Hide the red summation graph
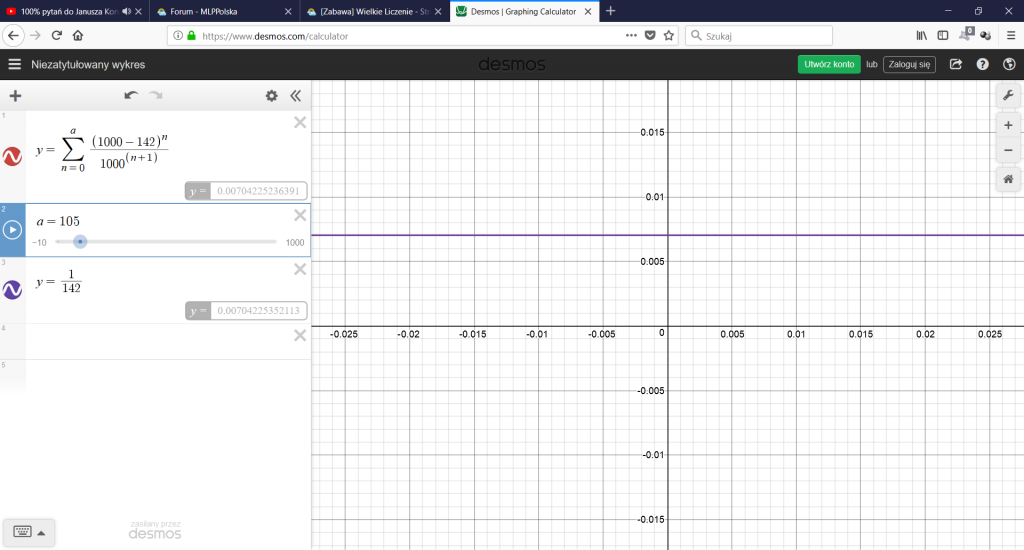 (x=12, y=156)
